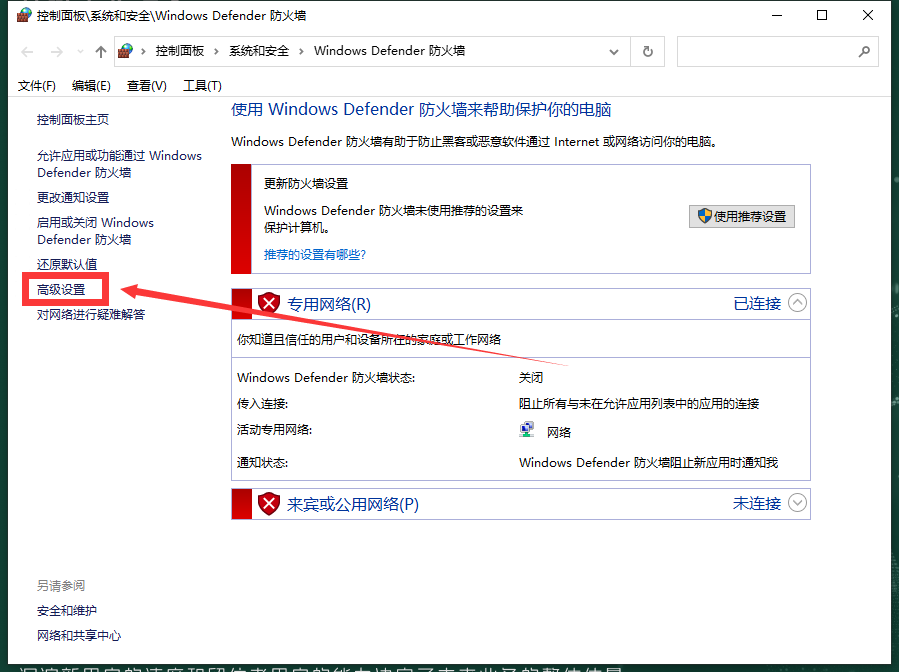This screenshot has width=899, height=672.
Task: Click 使用推荐设置 button
Action: pos(741,216)
